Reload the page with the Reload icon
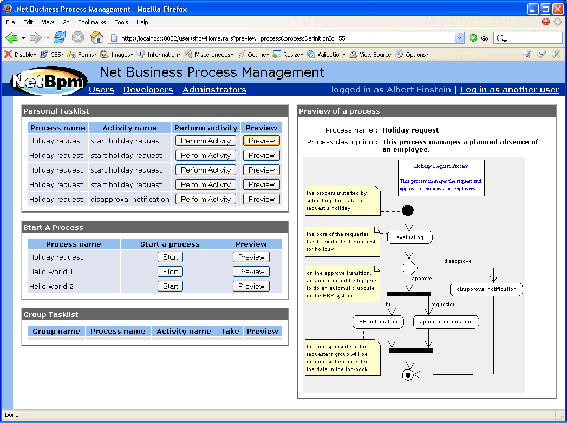This screenshot has height=423, width=567. [x=60, y=38]
